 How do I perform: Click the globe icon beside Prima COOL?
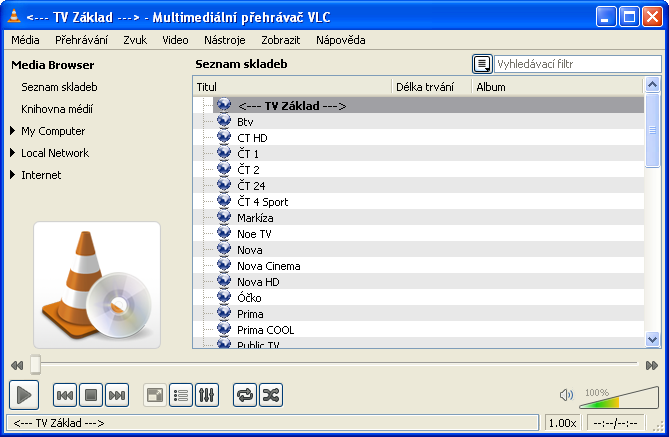click(224, 329)
